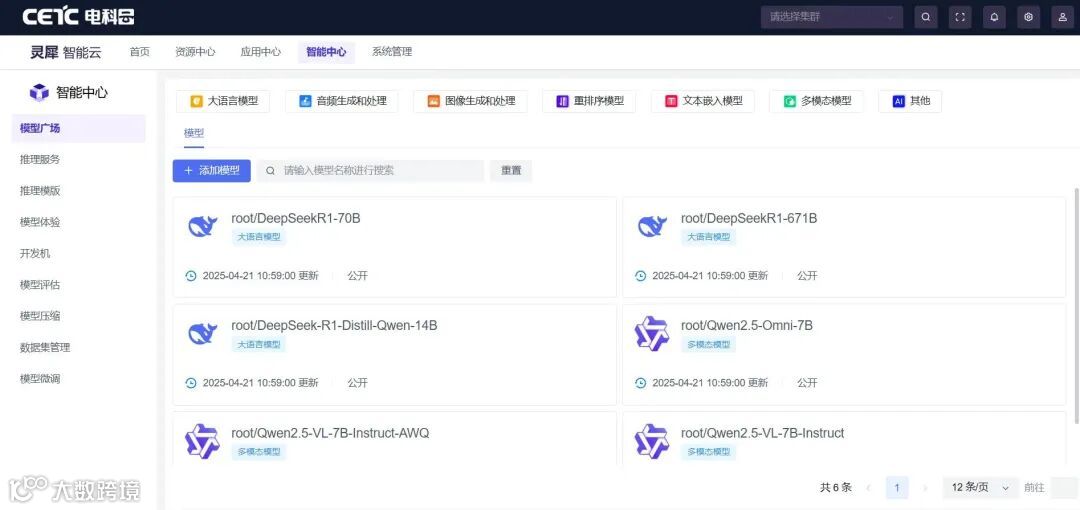Select the 智能中心 top menu
Viewport: 1080px width, 510px height.
pyautogui.click(x=326, y=52)
